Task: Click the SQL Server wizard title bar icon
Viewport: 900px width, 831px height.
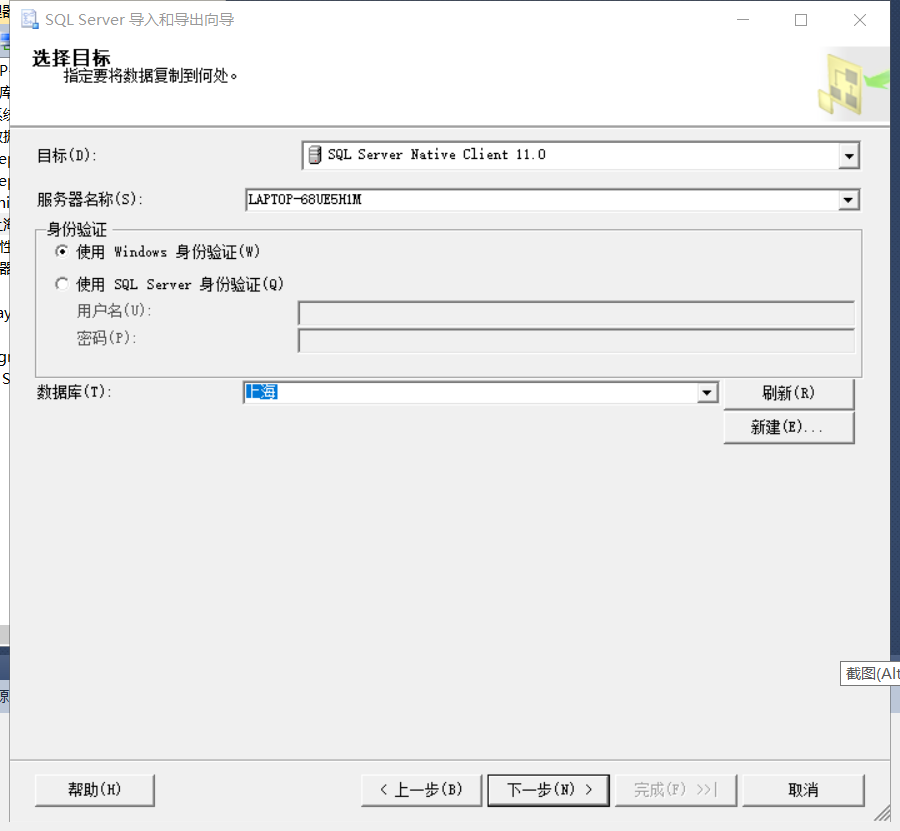Action: click(x=30, y=20)
